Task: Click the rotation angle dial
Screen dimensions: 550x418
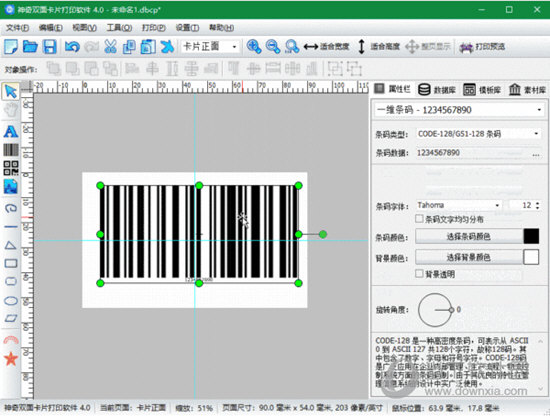Action: tap(436, 310)
